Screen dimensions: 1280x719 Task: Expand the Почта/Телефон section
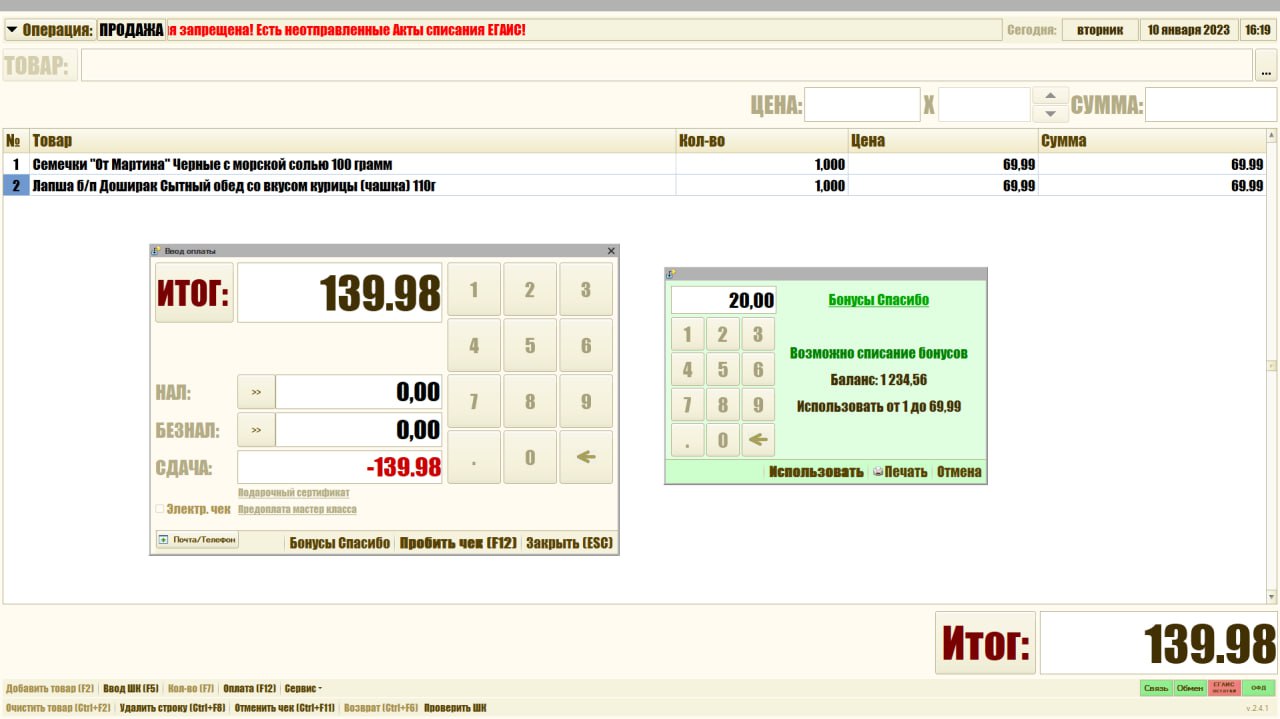(x=163, y=540)
